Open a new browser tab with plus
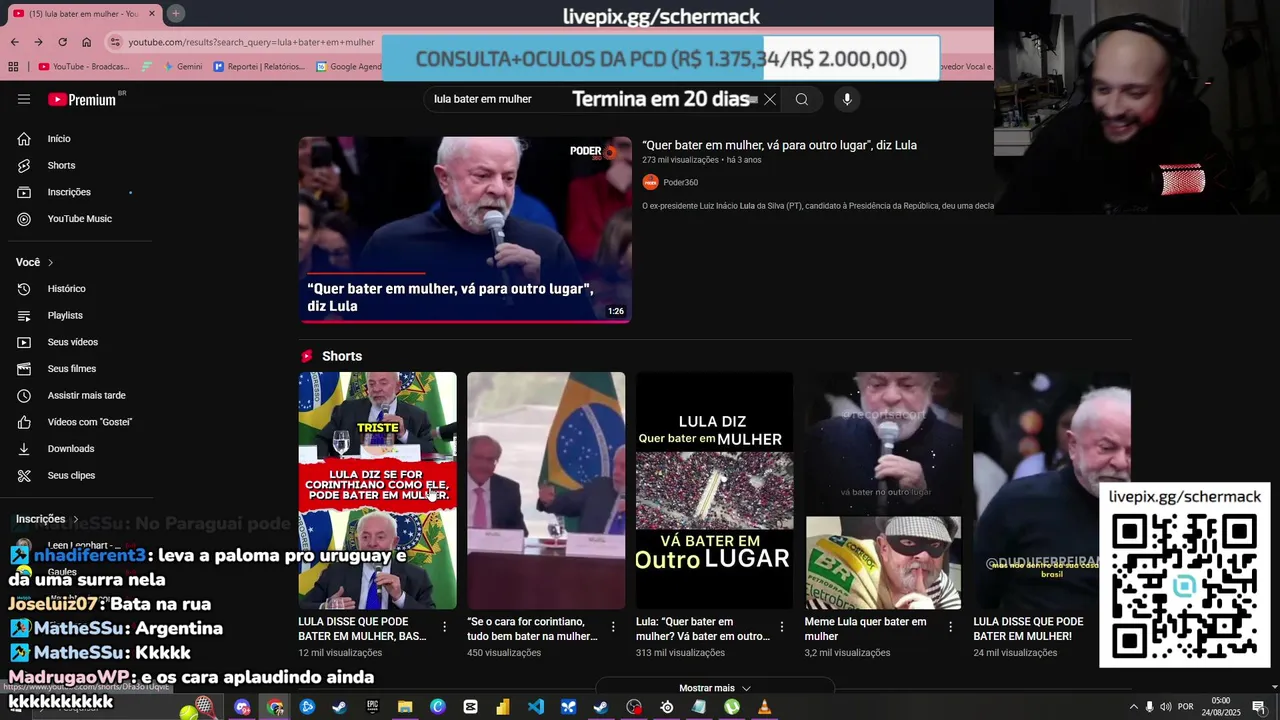 click(x=175, y=13)
